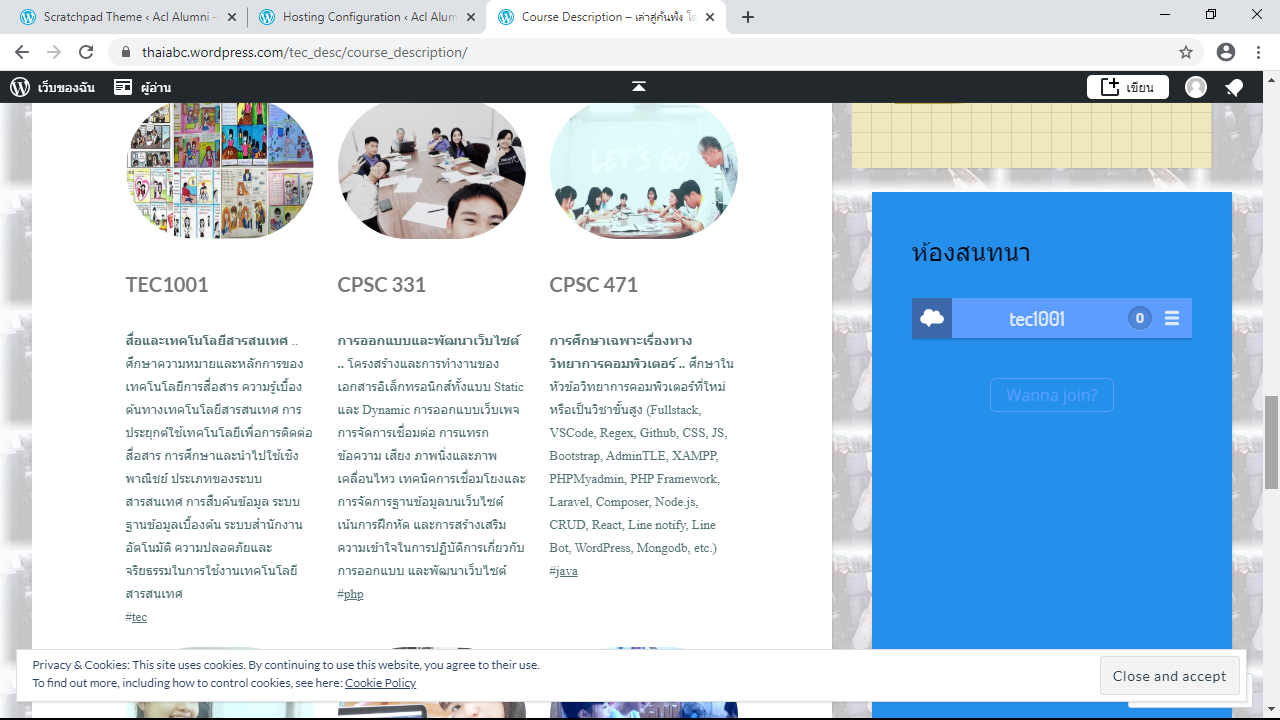Open the Chrome profile avatar icon
The width and height of the screenshot is (1280, 720).
click(x=1226, y=52)
